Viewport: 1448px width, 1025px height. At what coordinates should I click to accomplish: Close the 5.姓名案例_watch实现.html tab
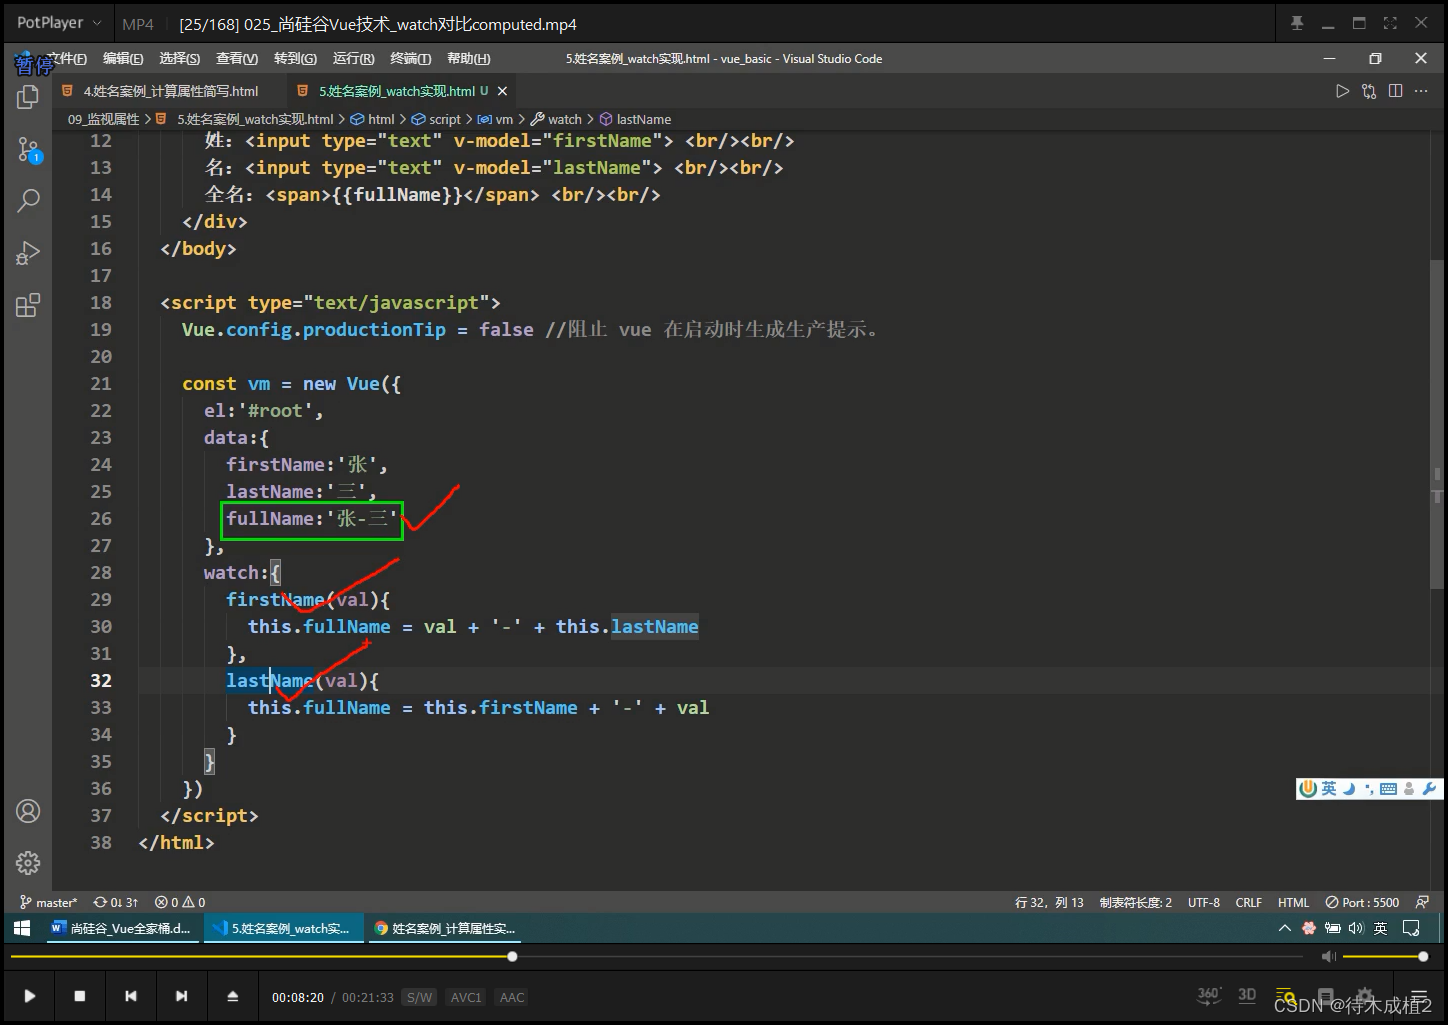click(502, 91)
